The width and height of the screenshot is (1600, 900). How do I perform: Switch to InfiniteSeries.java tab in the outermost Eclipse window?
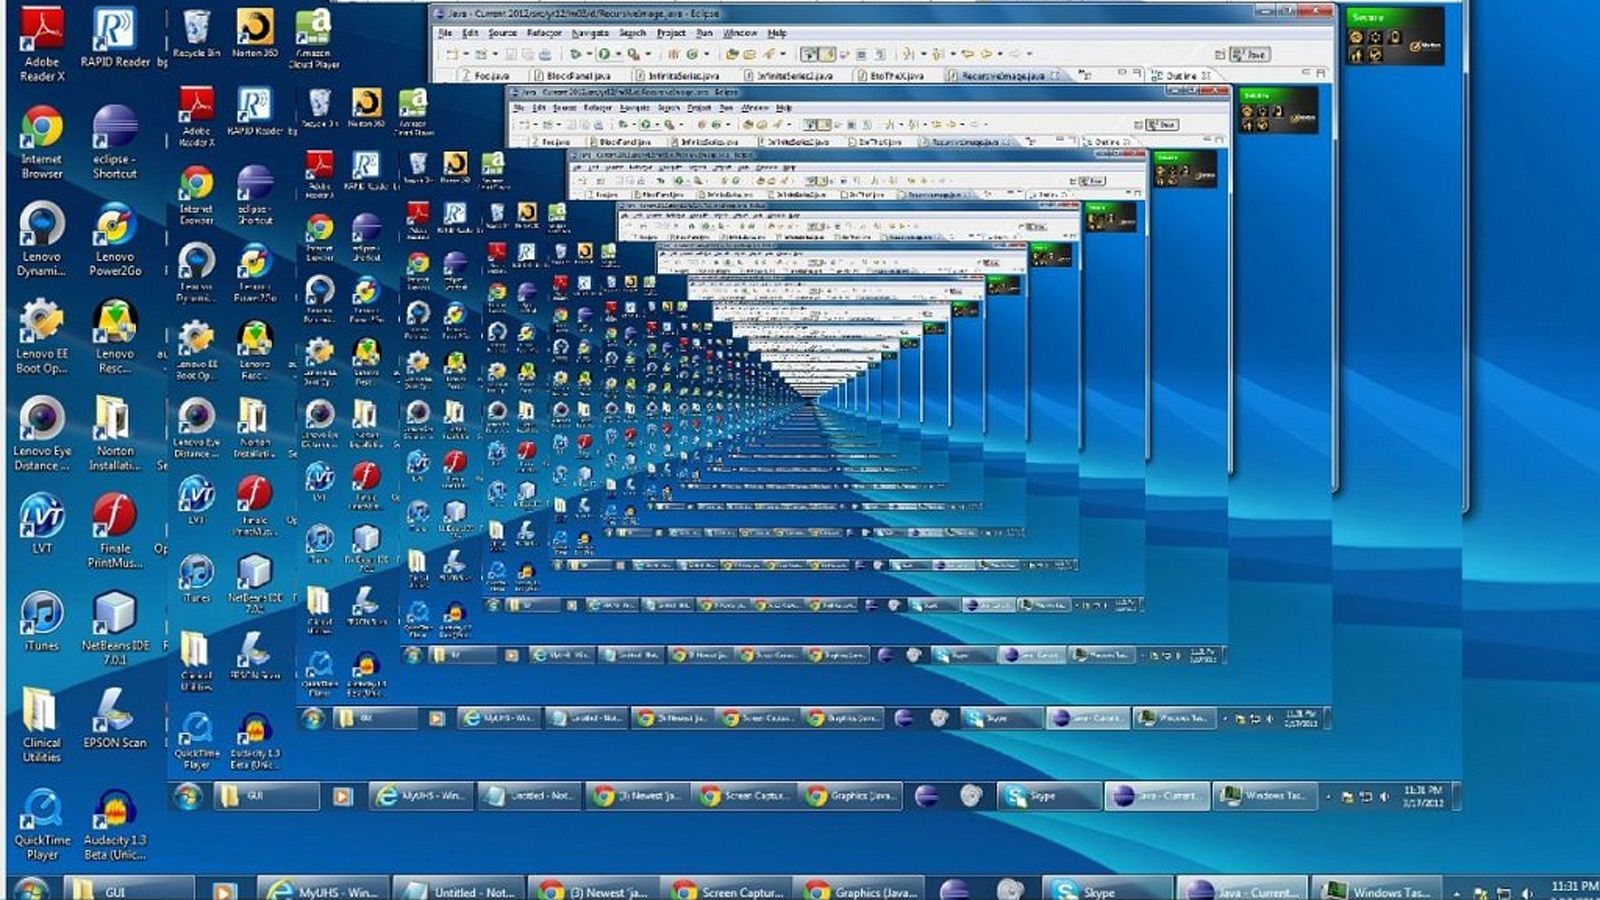(684, 75)
